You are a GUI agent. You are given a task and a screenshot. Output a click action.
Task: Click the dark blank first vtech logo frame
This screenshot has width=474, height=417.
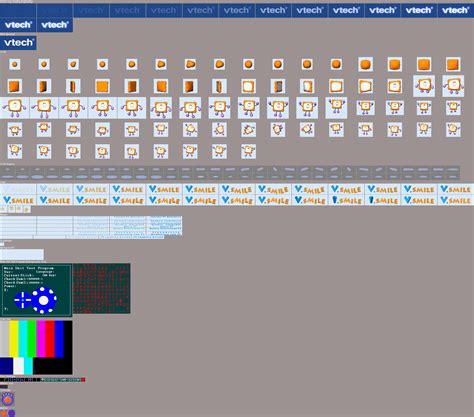(x=18, y=11)
